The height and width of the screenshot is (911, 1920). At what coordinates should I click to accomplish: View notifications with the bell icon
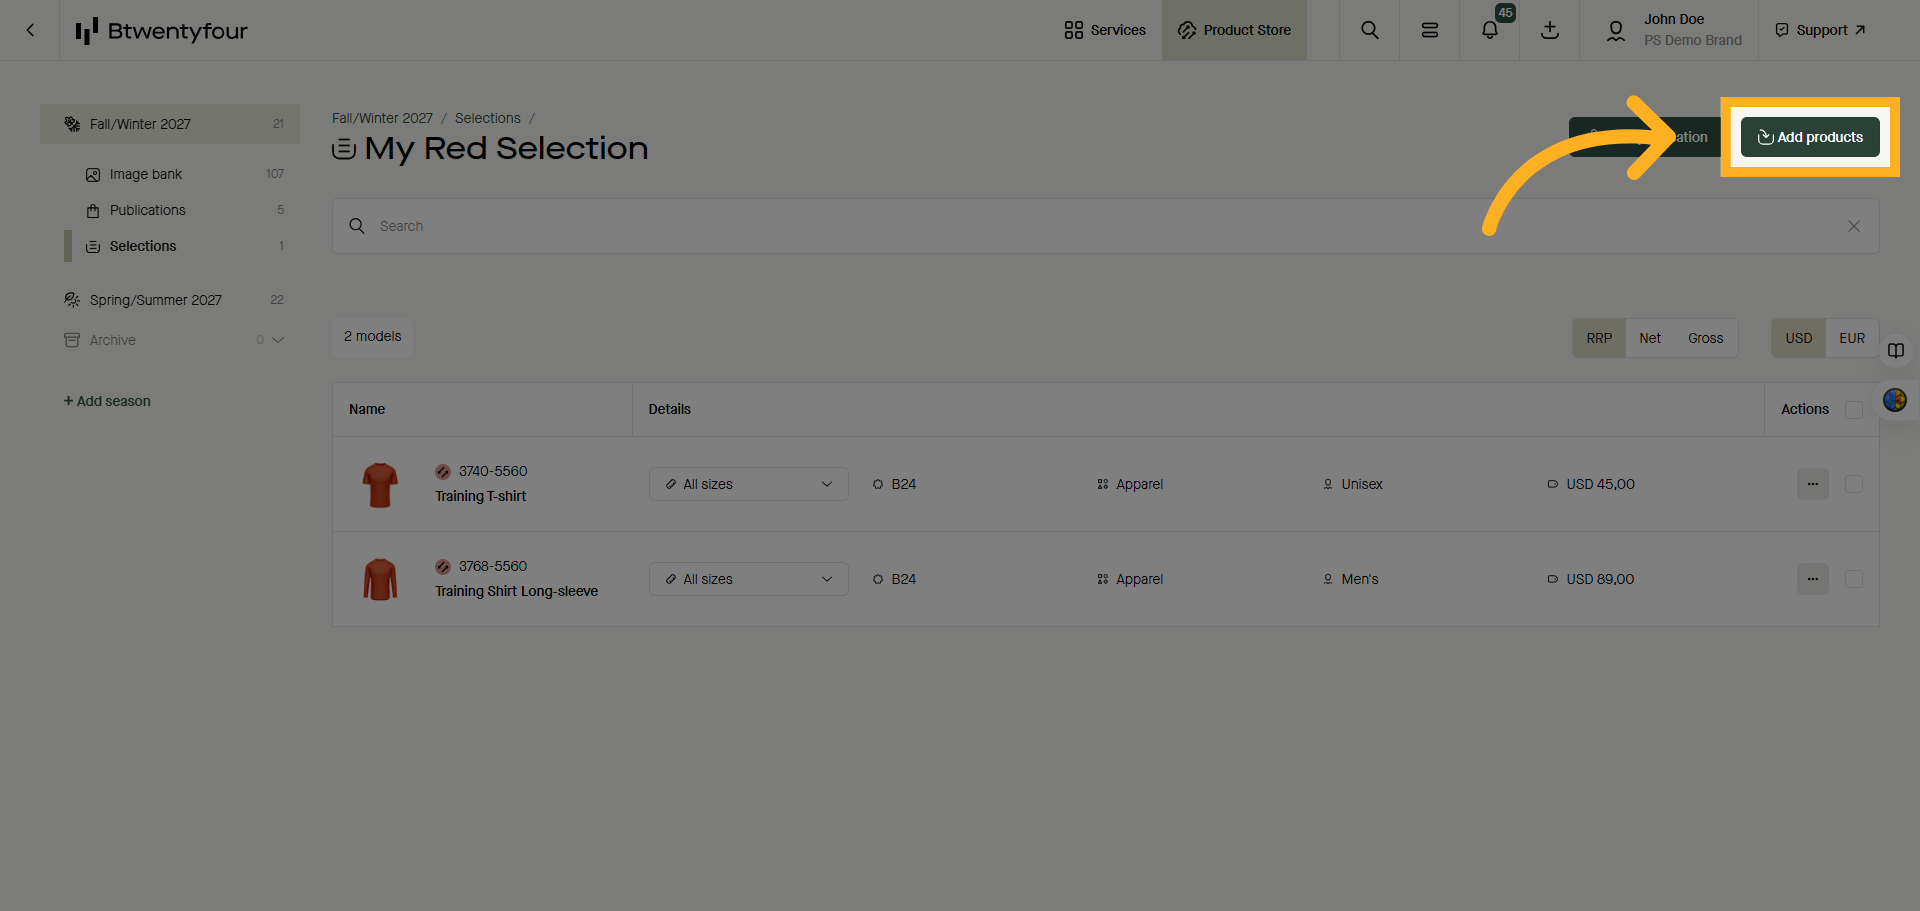coord(1489,30)
